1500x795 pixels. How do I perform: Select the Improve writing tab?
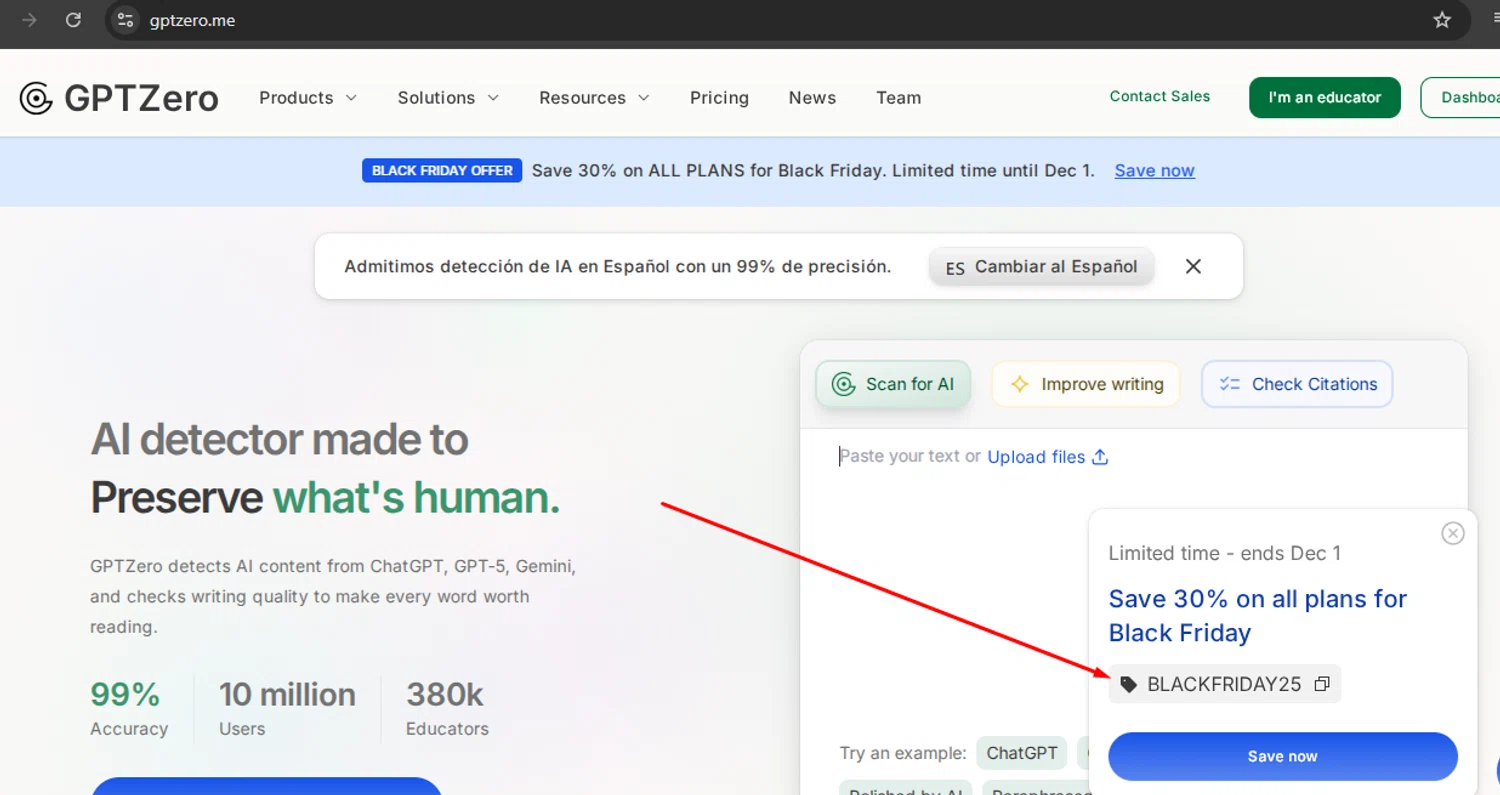click(1086, 384)
